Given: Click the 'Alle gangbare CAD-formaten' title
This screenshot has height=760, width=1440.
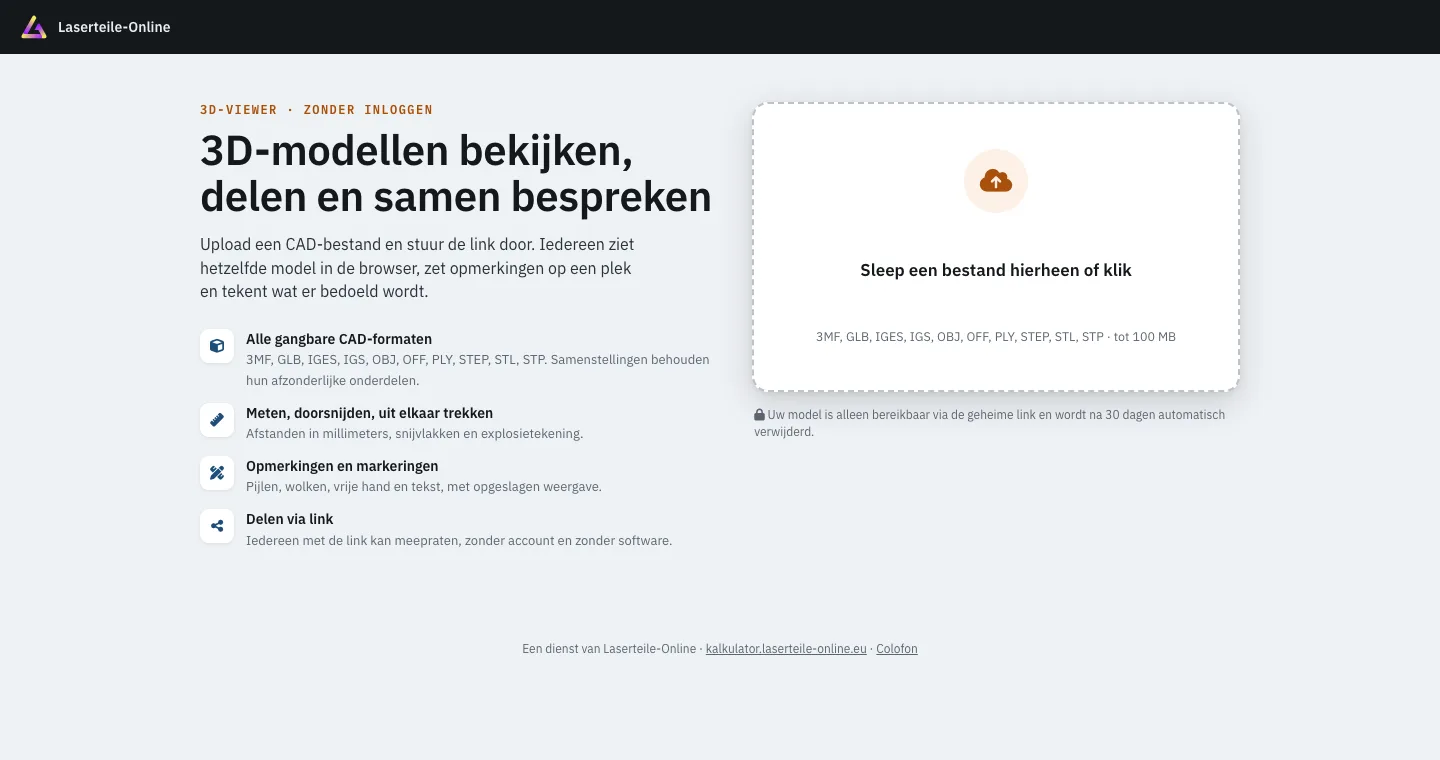Looking at the screenshot, I should click(x=339, y=339).
